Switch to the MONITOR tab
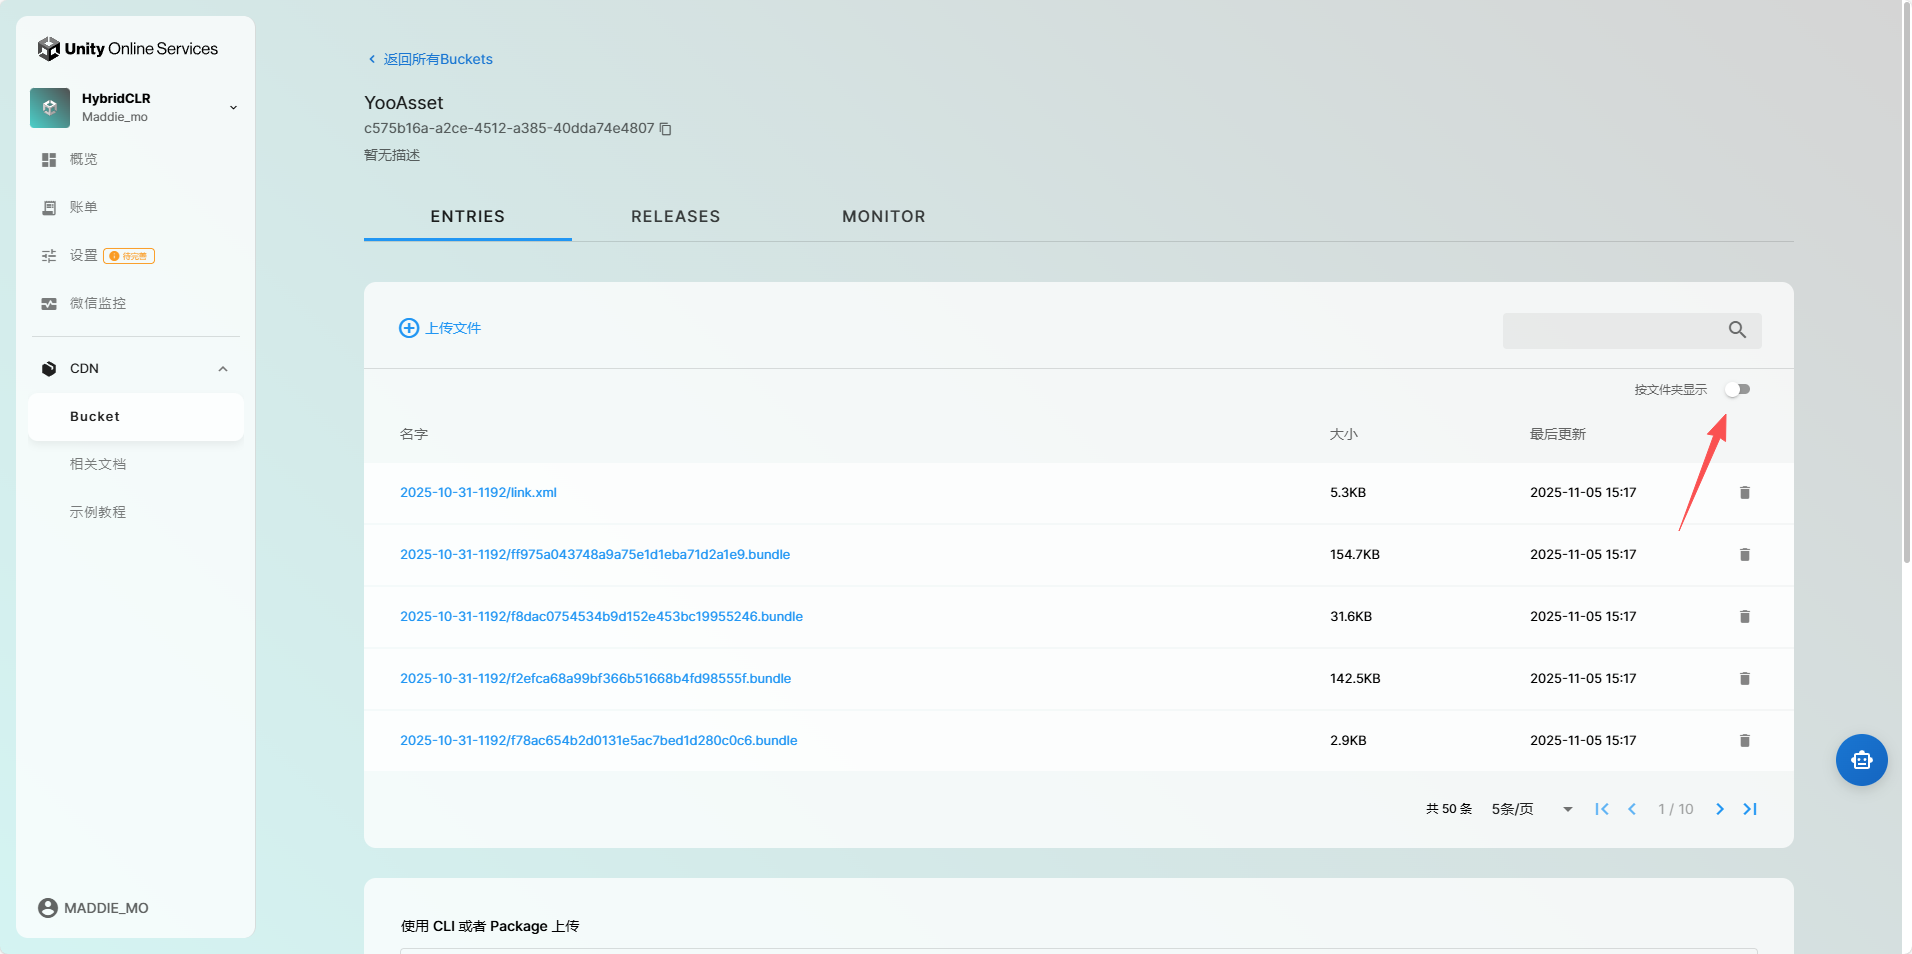1912x954 pixels. tap(884, 216)
